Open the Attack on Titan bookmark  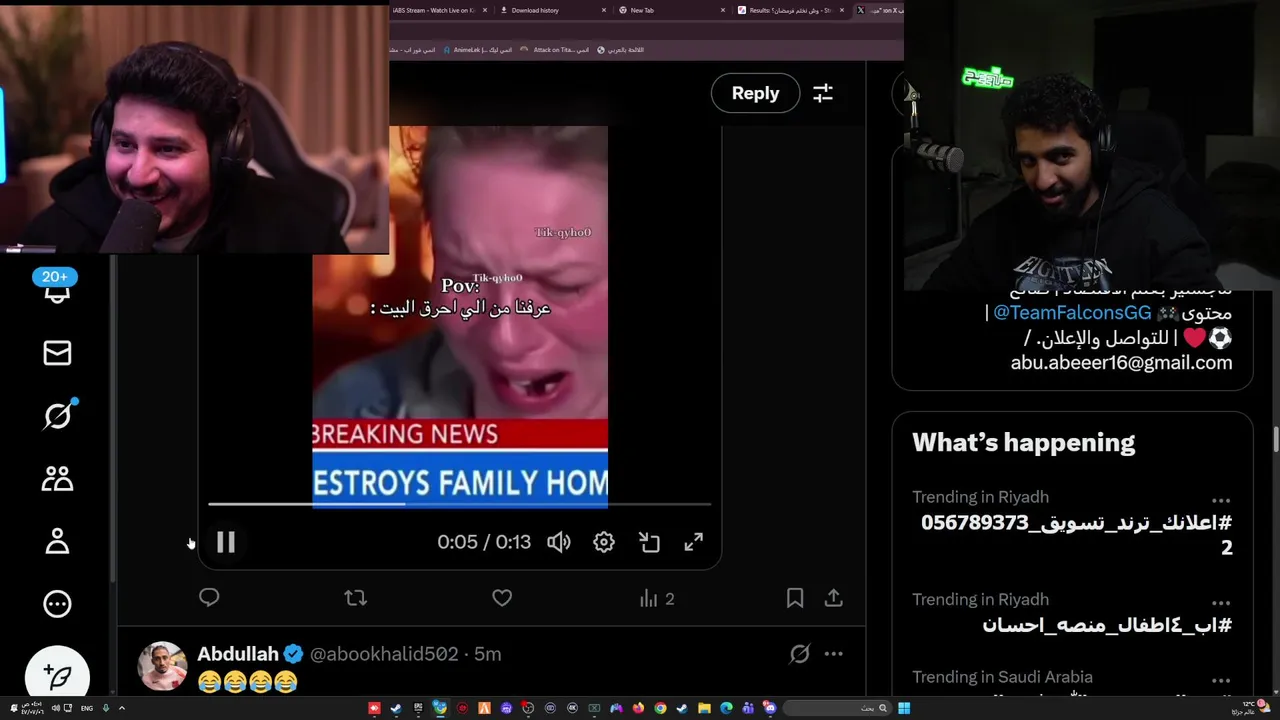555,49
